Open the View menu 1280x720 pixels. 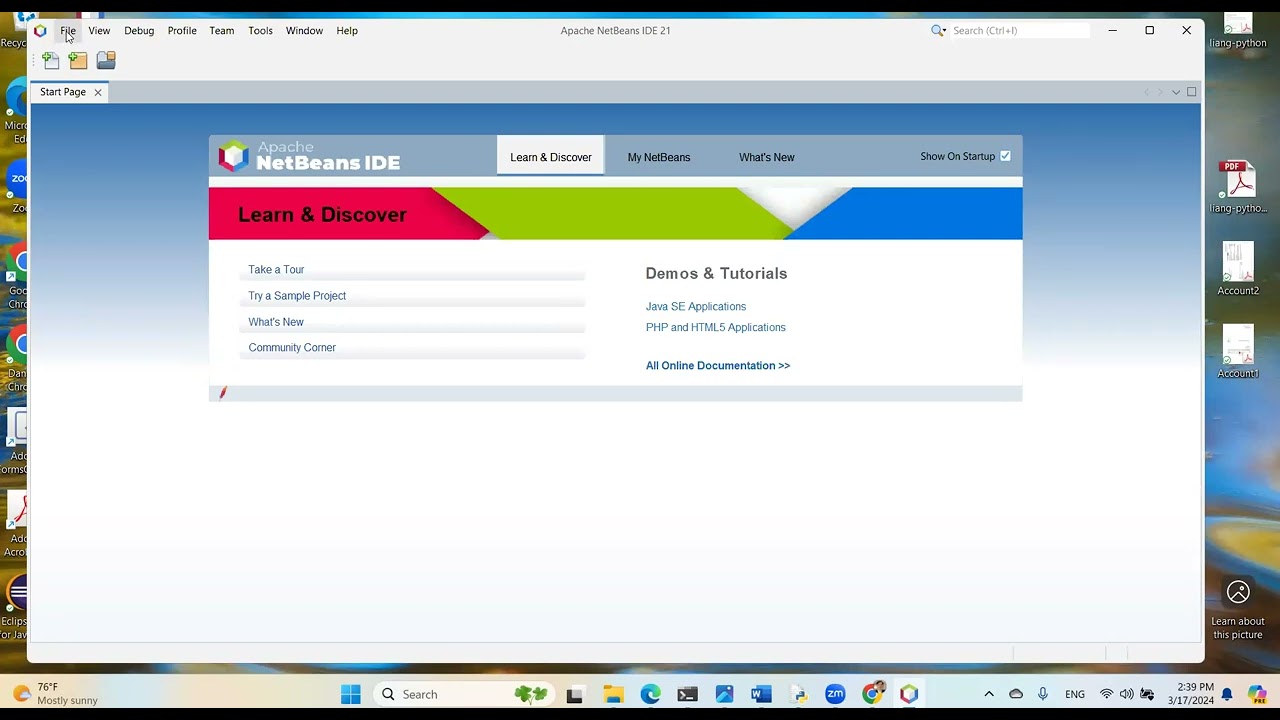point(99,31)
